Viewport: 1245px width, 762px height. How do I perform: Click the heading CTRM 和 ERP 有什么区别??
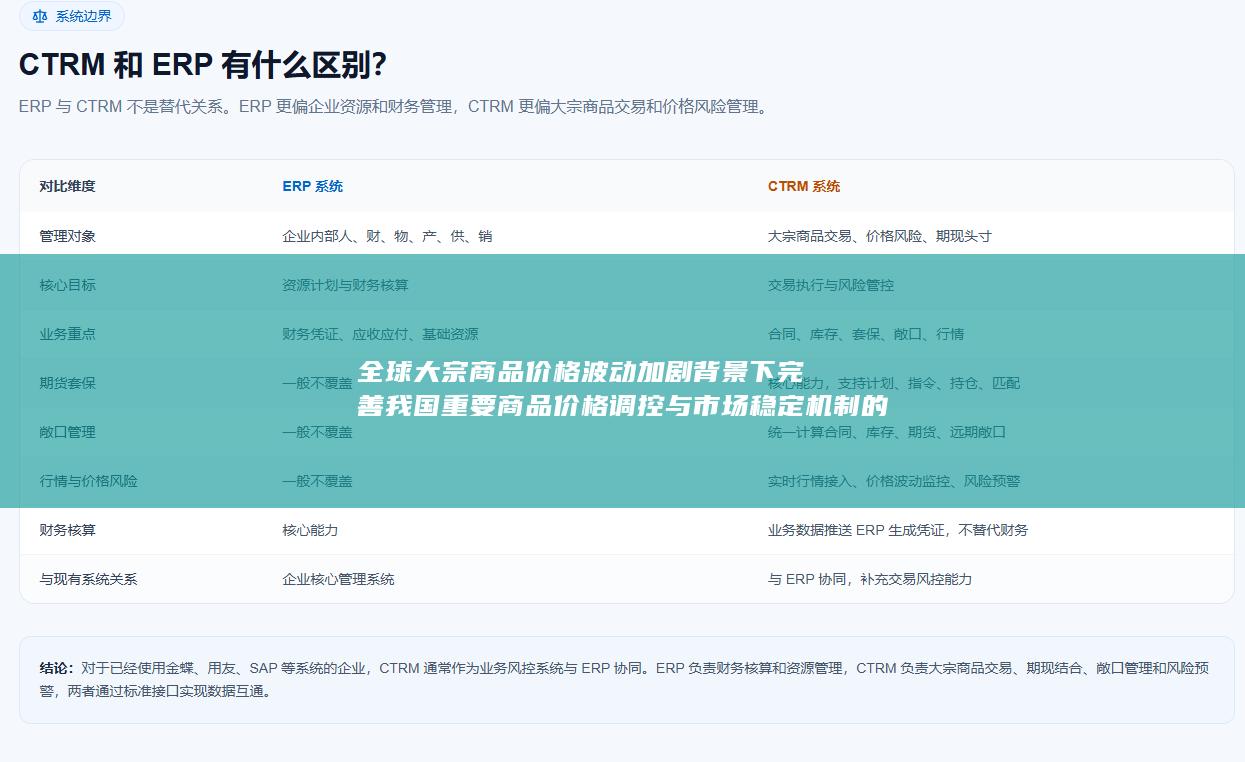tap(203, 65)
